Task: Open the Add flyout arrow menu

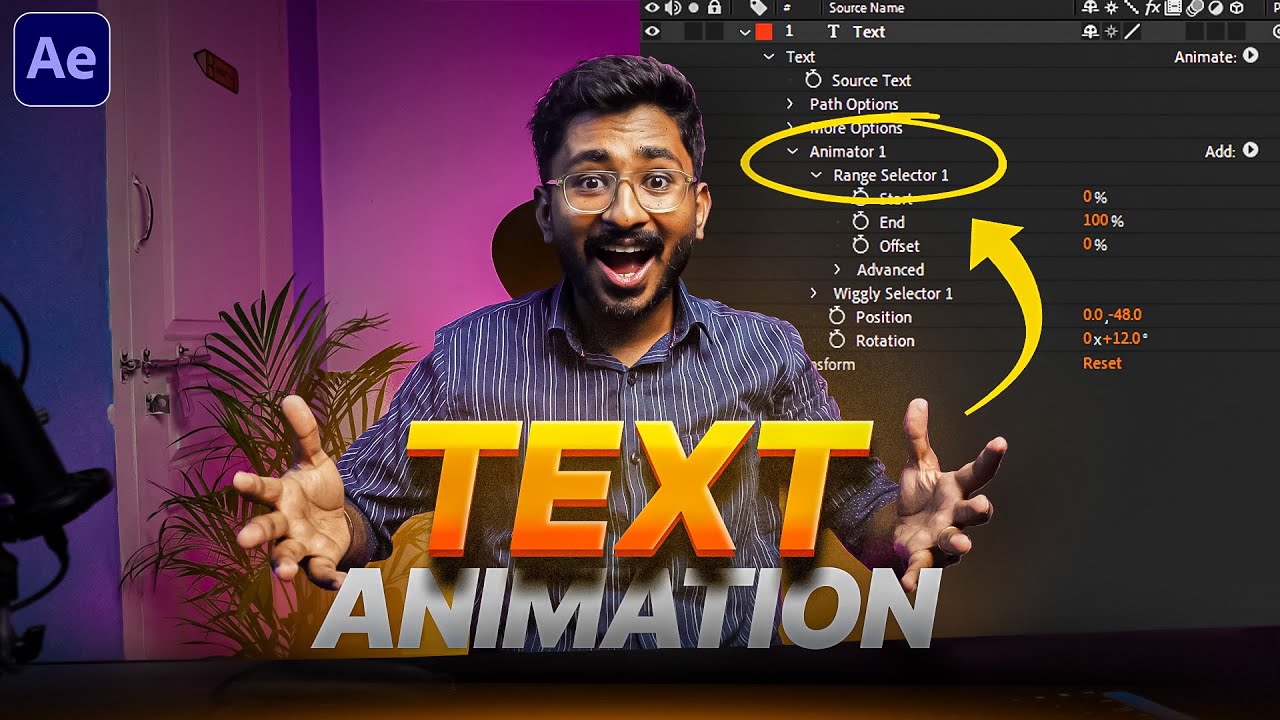Action: tap(1250, 151)
